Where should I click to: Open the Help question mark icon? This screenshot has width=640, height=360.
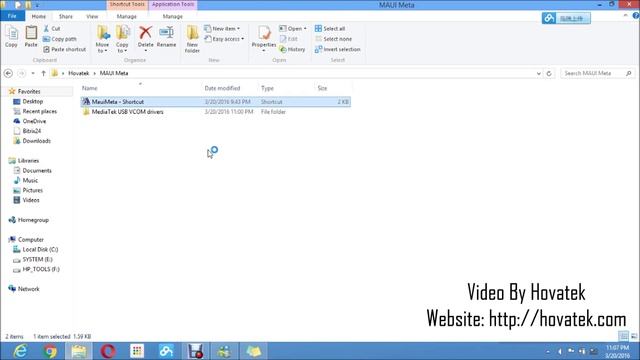(636, 16)
